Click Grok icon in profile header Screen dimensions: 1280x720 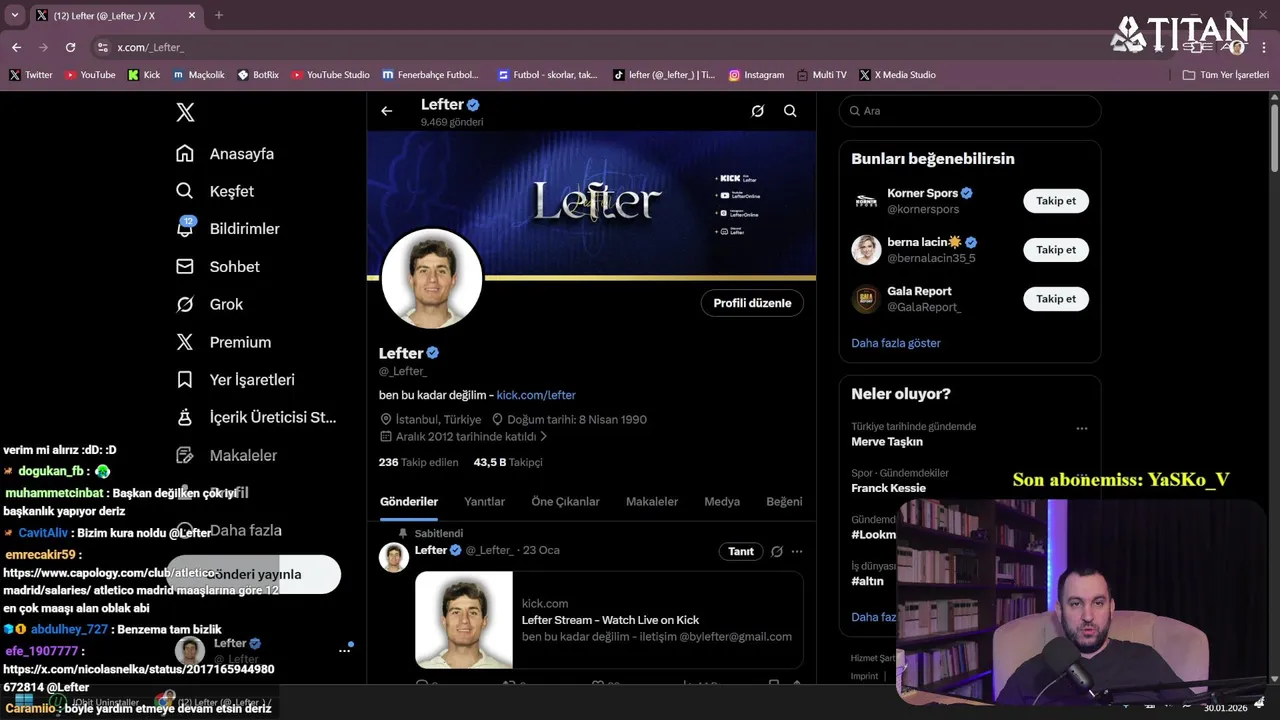tap(758, 111)
